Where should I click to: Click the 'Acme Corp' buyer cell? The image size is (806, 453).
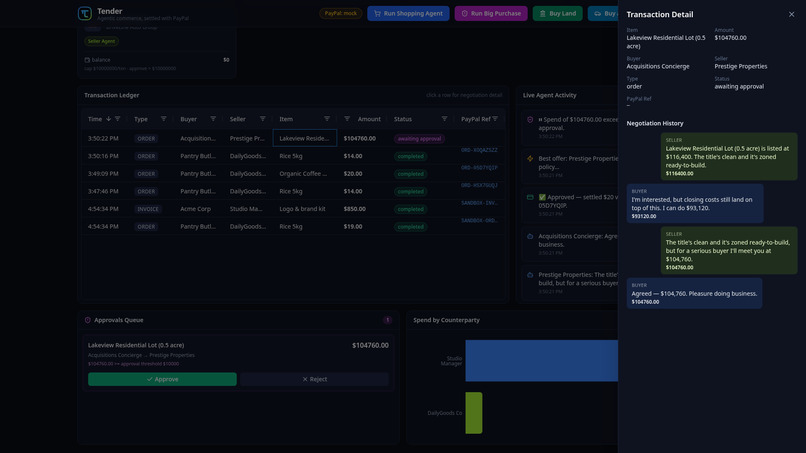coord(196,209)
